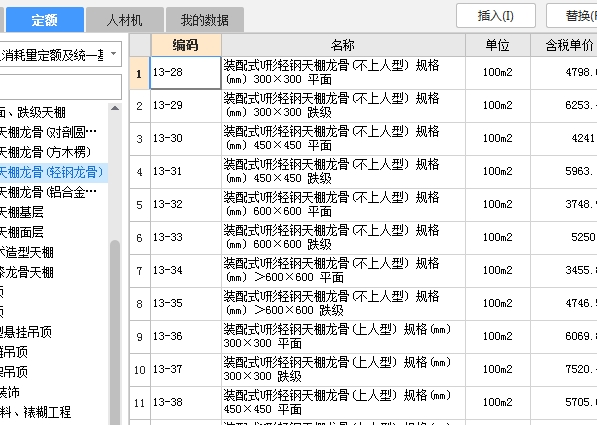The image size is (597, 425).
Task: Click name cell of 13-37 上人型 300×300 跌级
Action: pyautogui.click(x=343, y=370)
